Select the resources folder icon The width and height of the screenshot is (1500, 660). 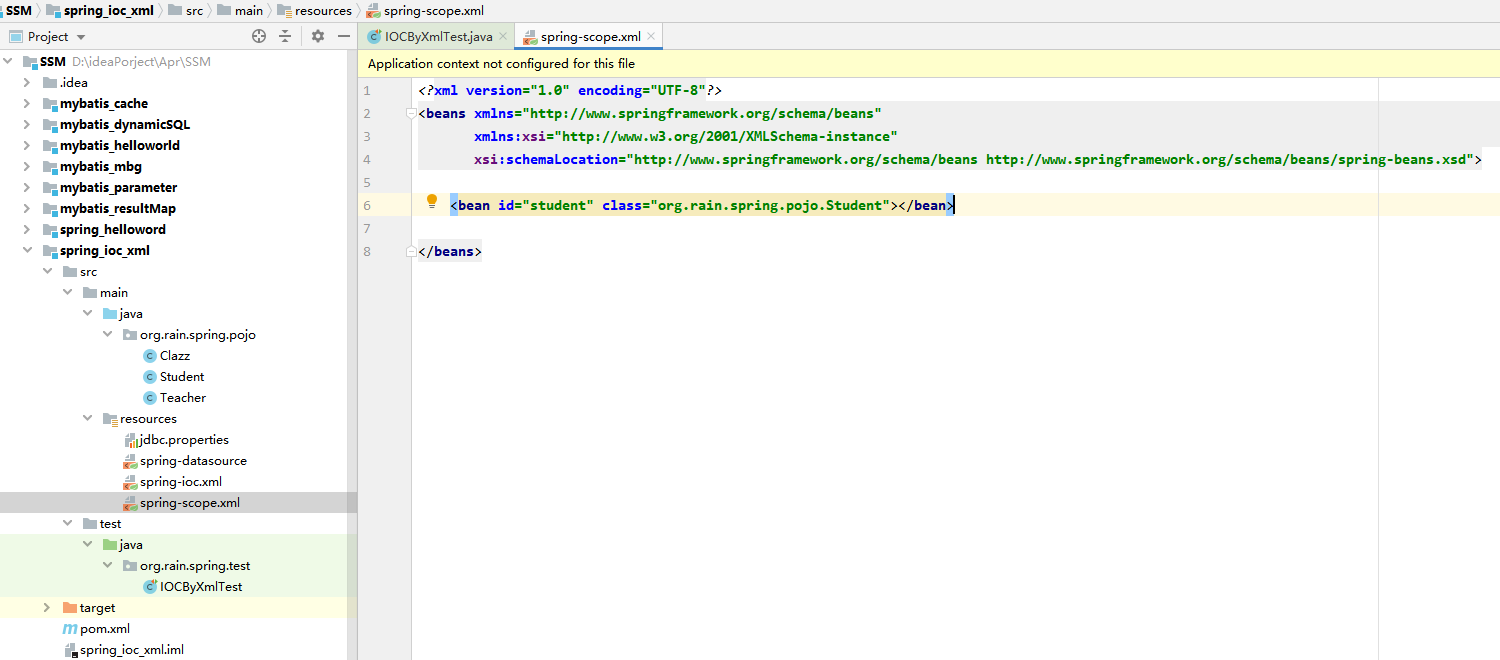(110, 419)
